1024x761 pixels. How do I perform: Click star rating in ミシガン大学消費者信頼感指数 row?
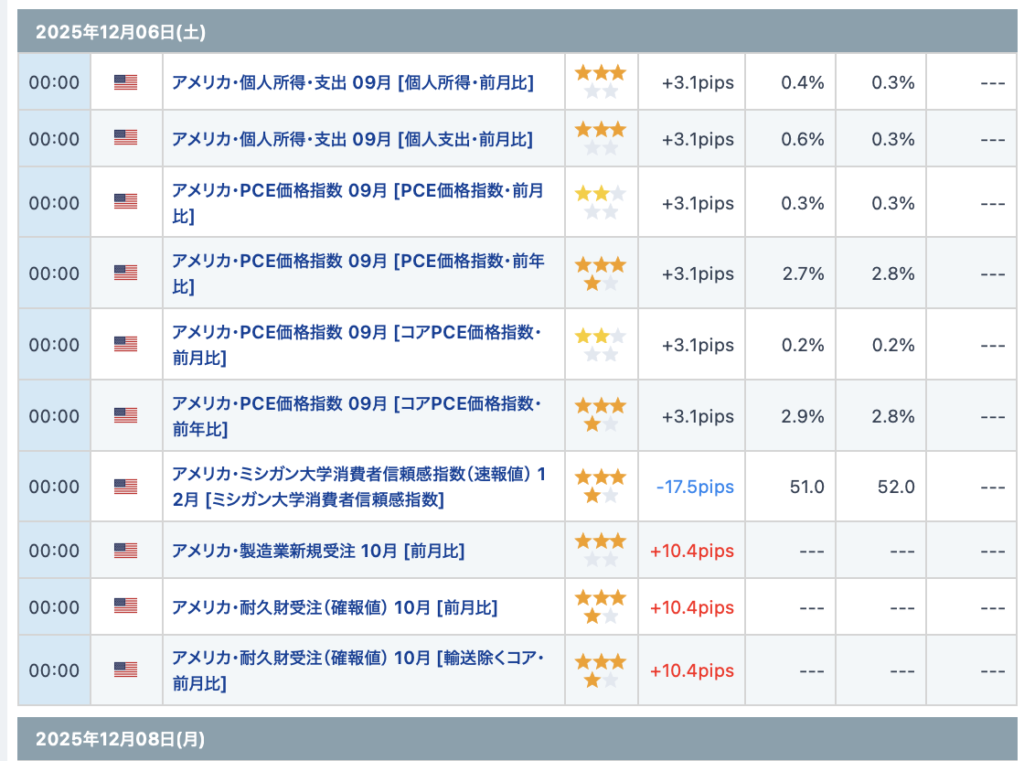pos(600,486)
